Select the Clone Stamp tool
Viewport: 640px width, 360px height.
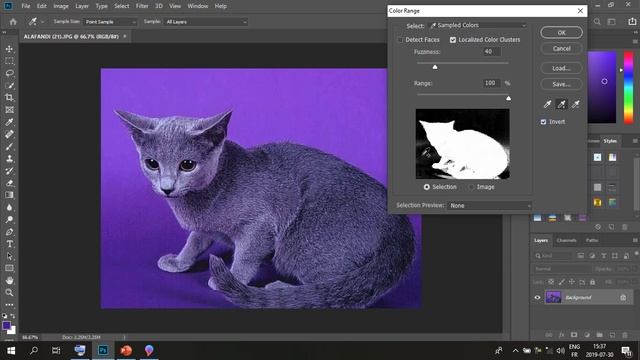(9, 159)
